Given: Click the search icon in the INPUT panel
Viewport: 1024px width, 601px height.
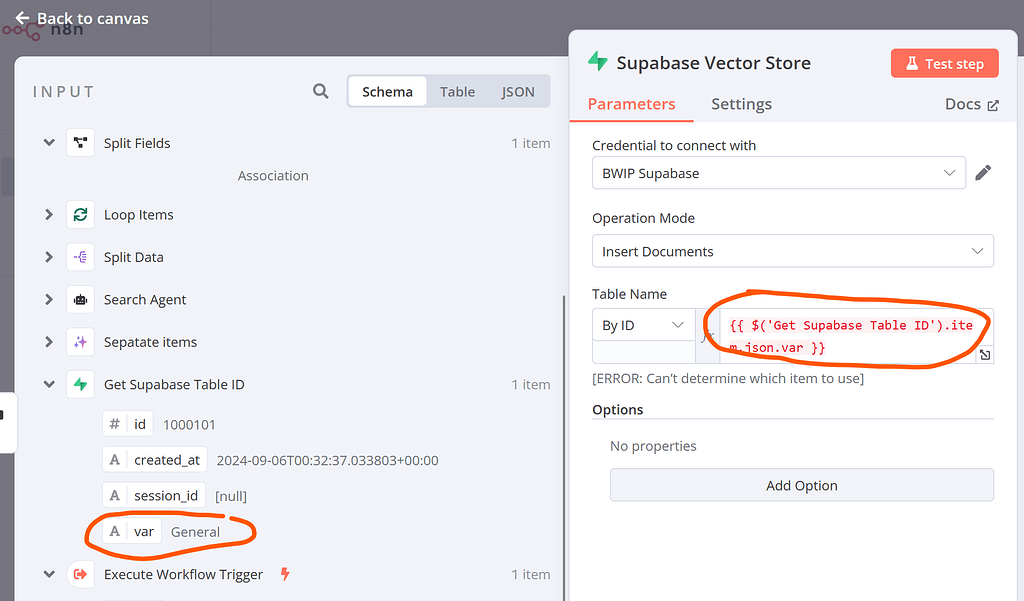Looking at the screenshot, I should (320, 91).
